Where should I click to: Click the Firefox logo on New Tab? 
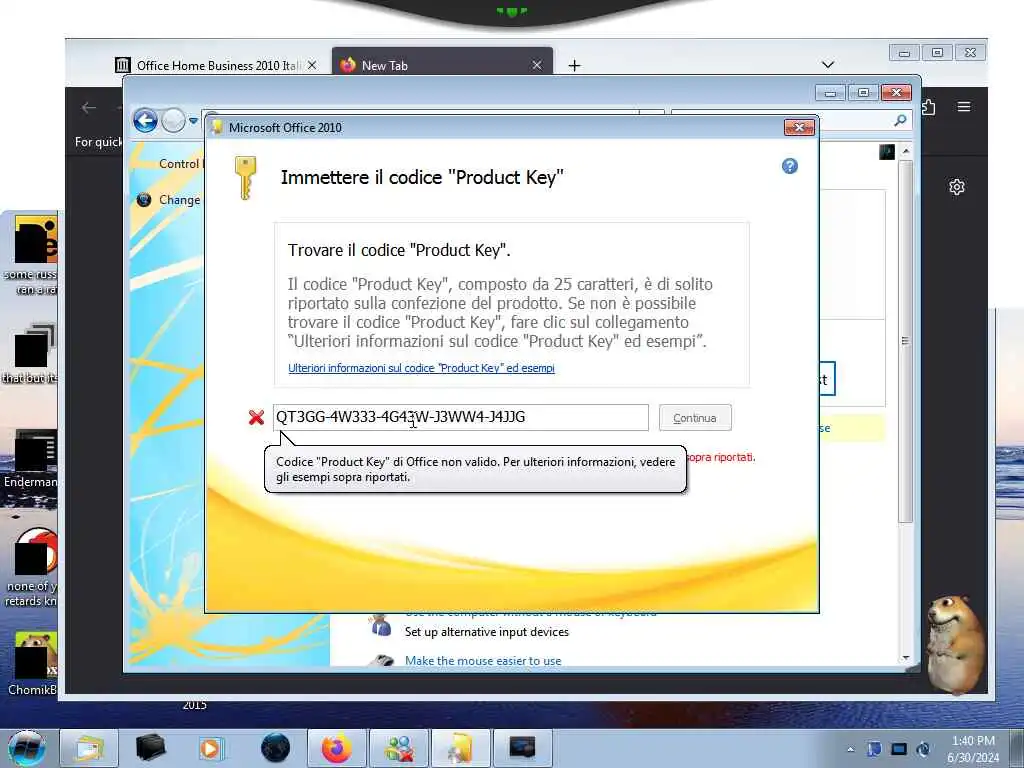pyautogui.click(x=347, y=65)
